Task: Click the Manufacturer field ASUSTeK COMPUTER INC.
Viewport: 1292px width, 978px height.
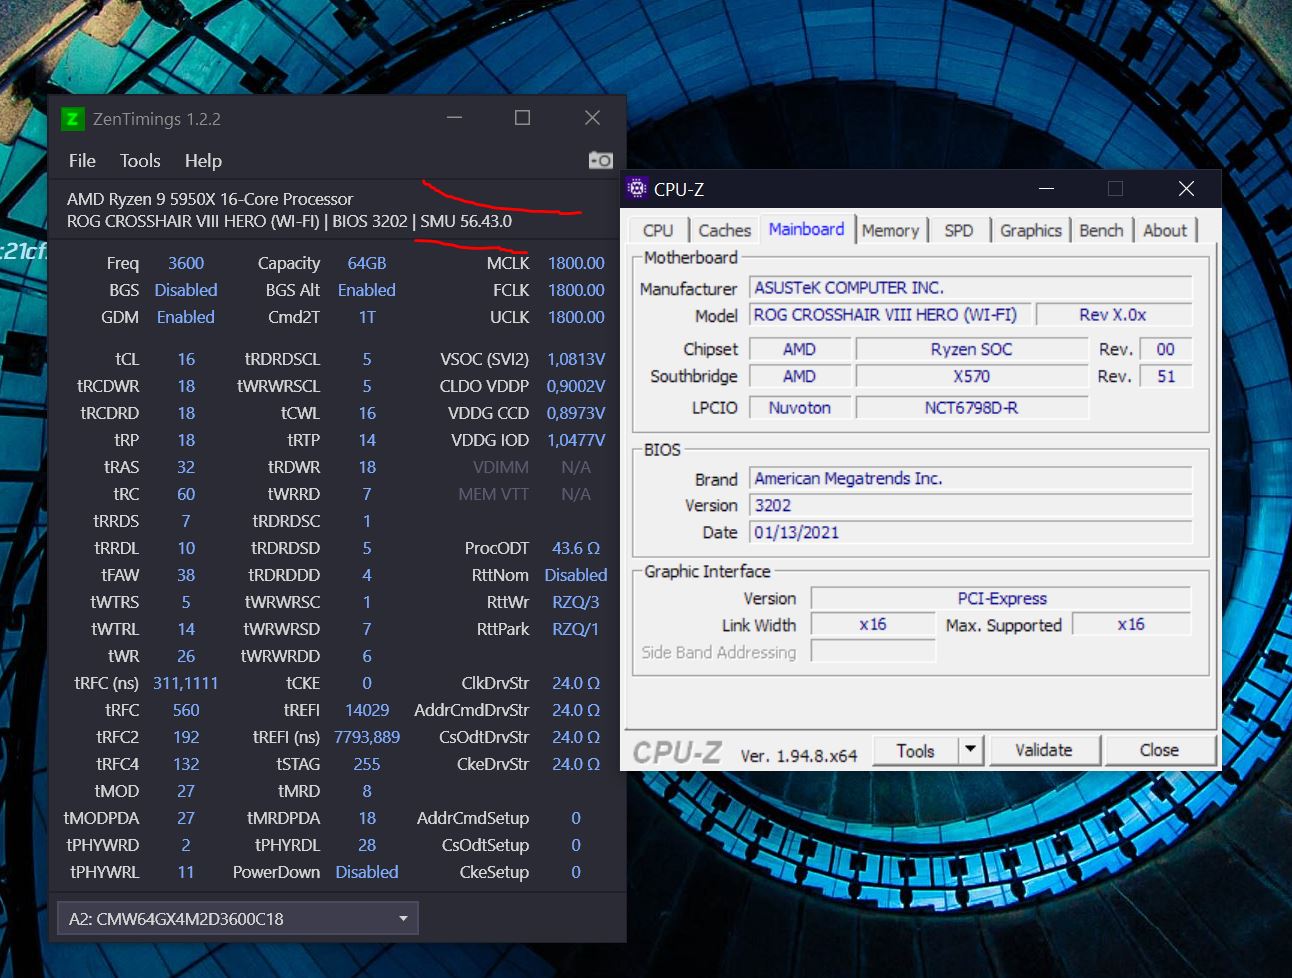Action: pyautogui.click(x=970, y=288)
